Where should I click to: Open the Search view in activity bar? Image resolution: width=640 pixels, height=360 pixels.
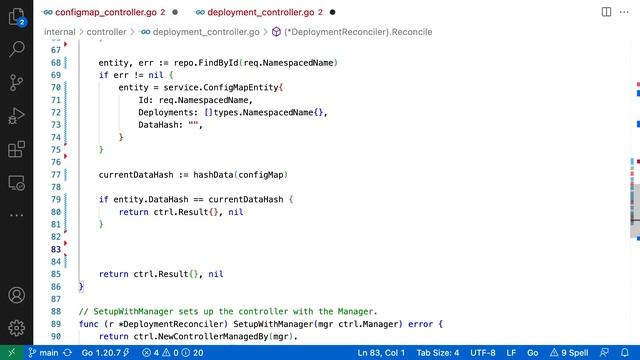16,49
